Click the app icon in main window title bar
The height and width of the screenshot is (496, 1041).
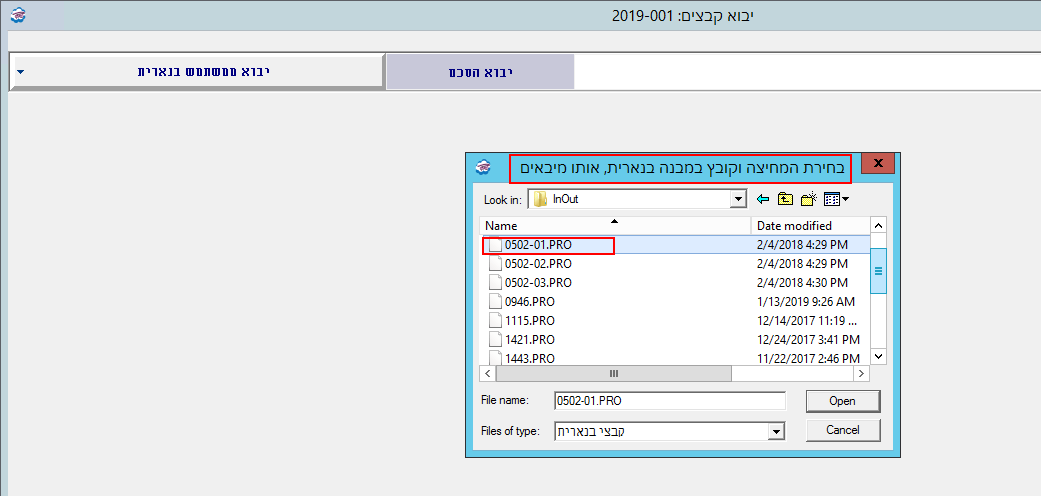[x=15, y=15]
